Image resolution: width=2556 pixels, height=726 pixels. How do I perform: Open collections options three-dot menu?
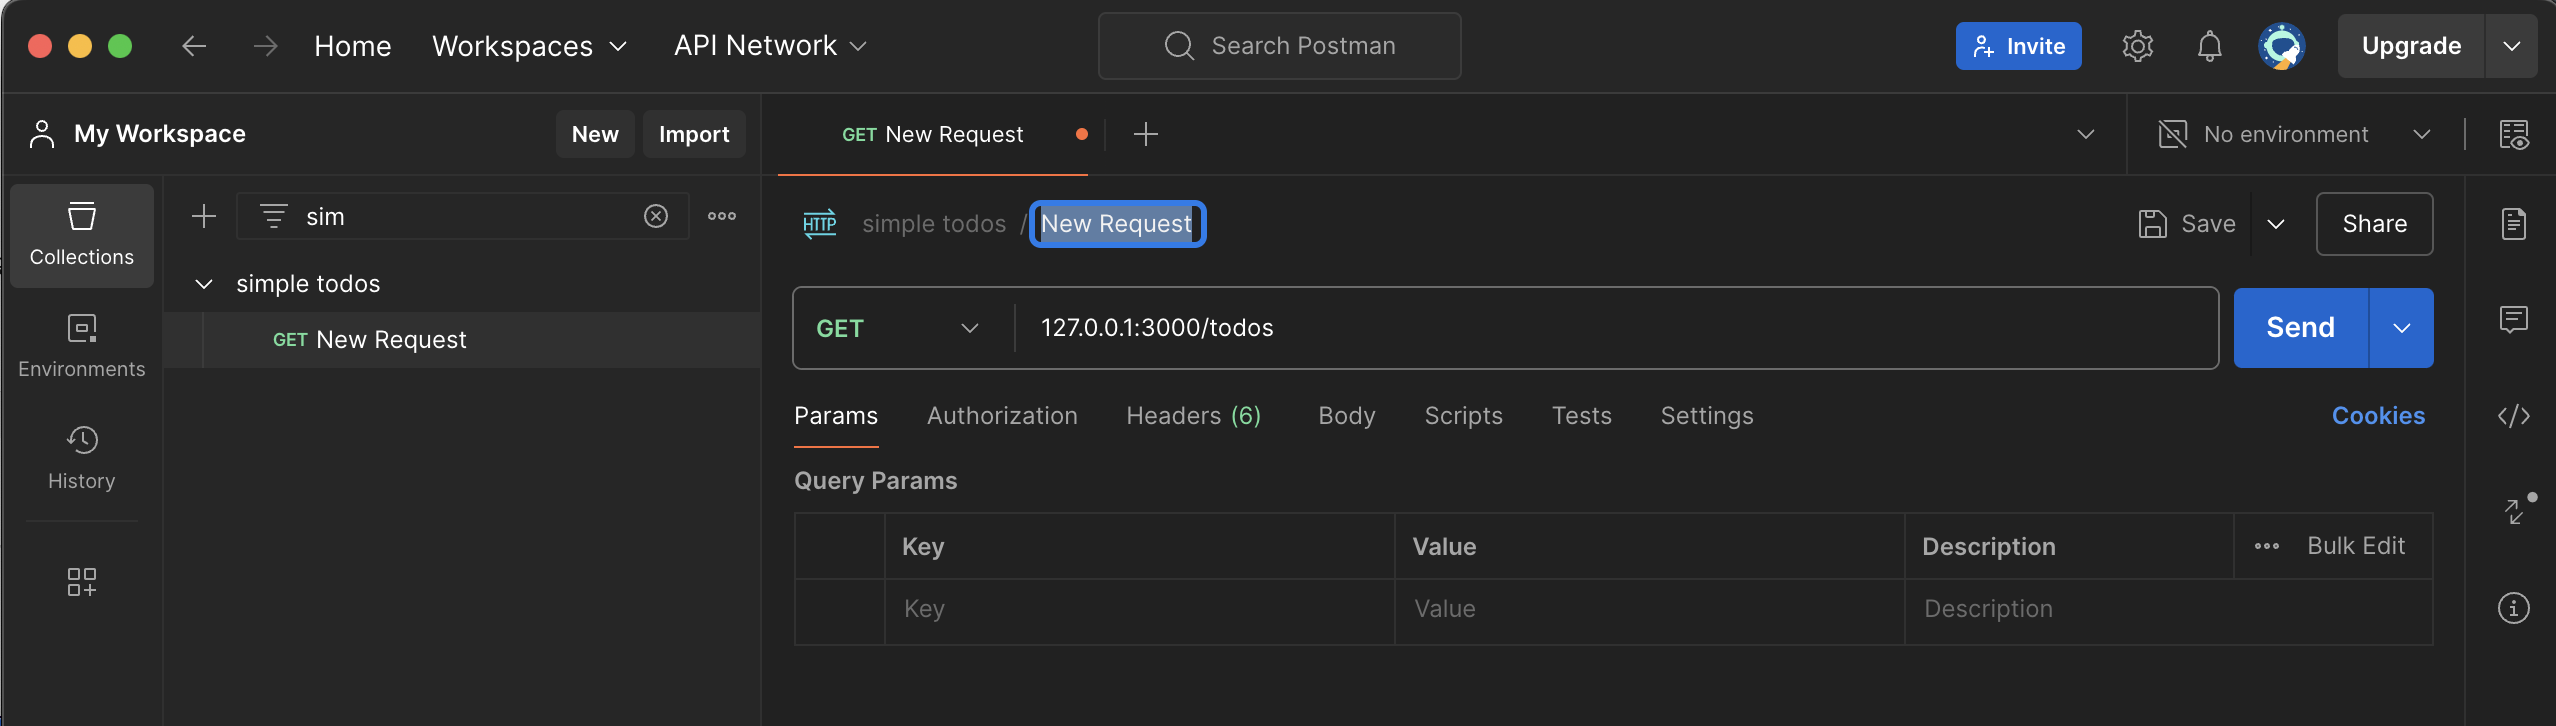(x=722, y=216)
